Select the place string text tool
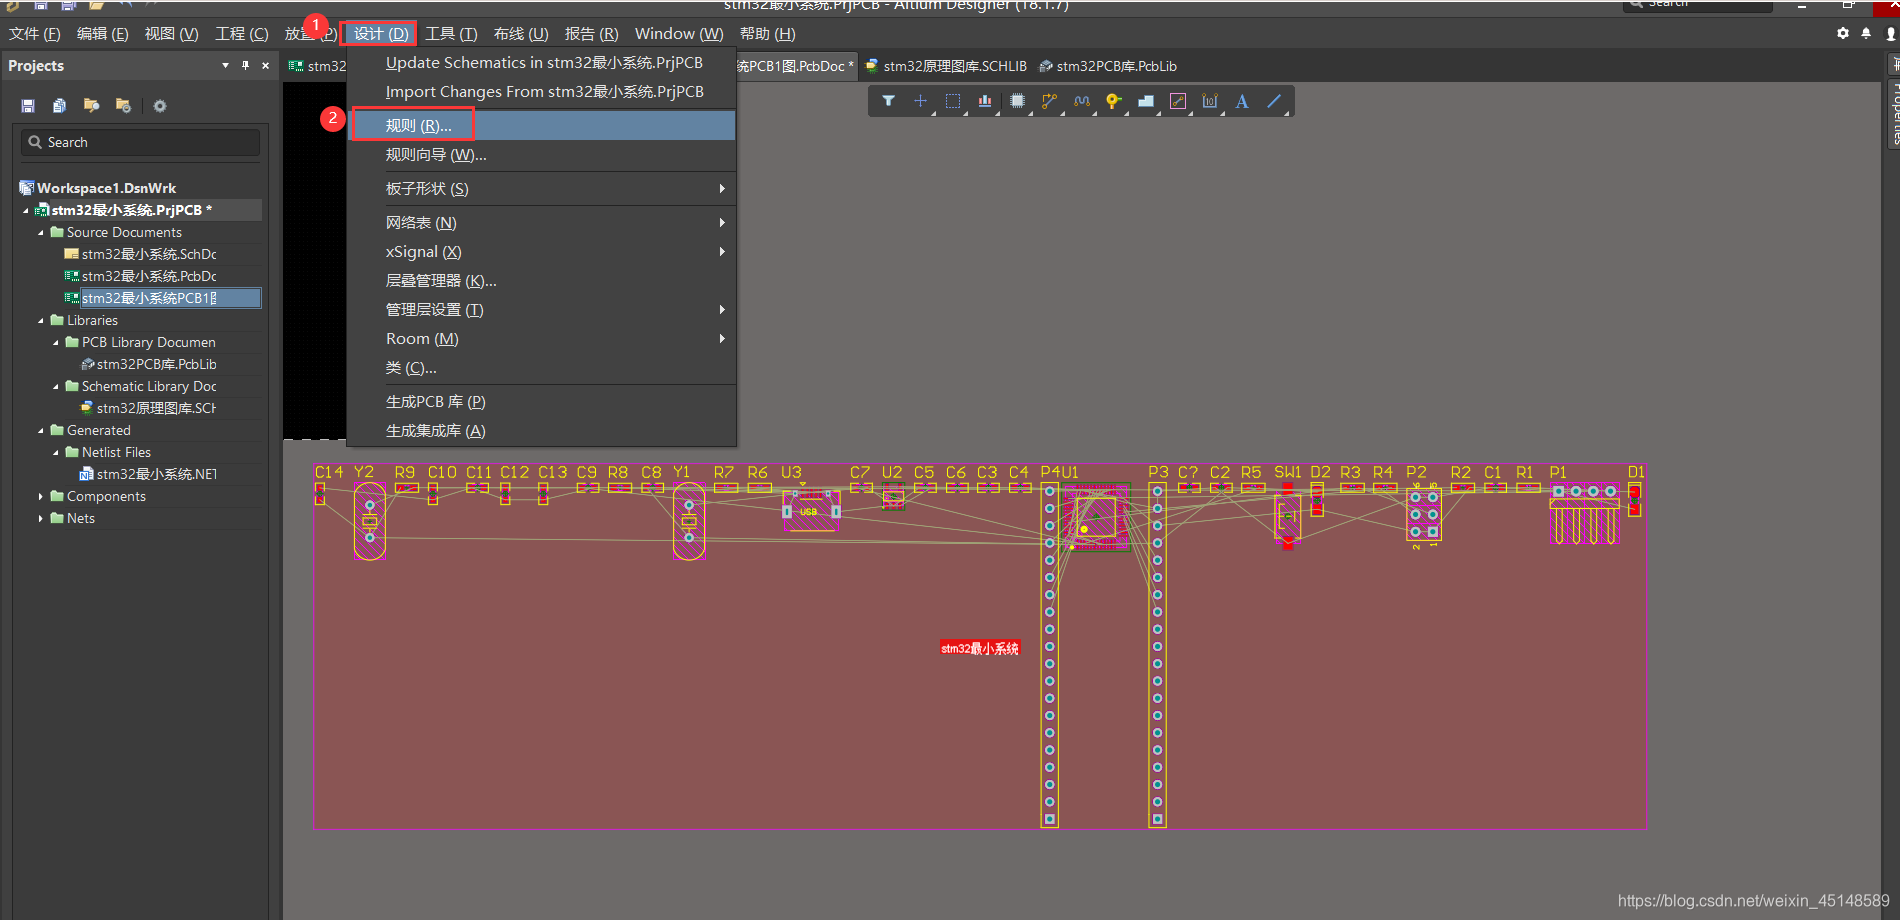The height and width of the screenshot is (920, 1900). (1242, 101)
